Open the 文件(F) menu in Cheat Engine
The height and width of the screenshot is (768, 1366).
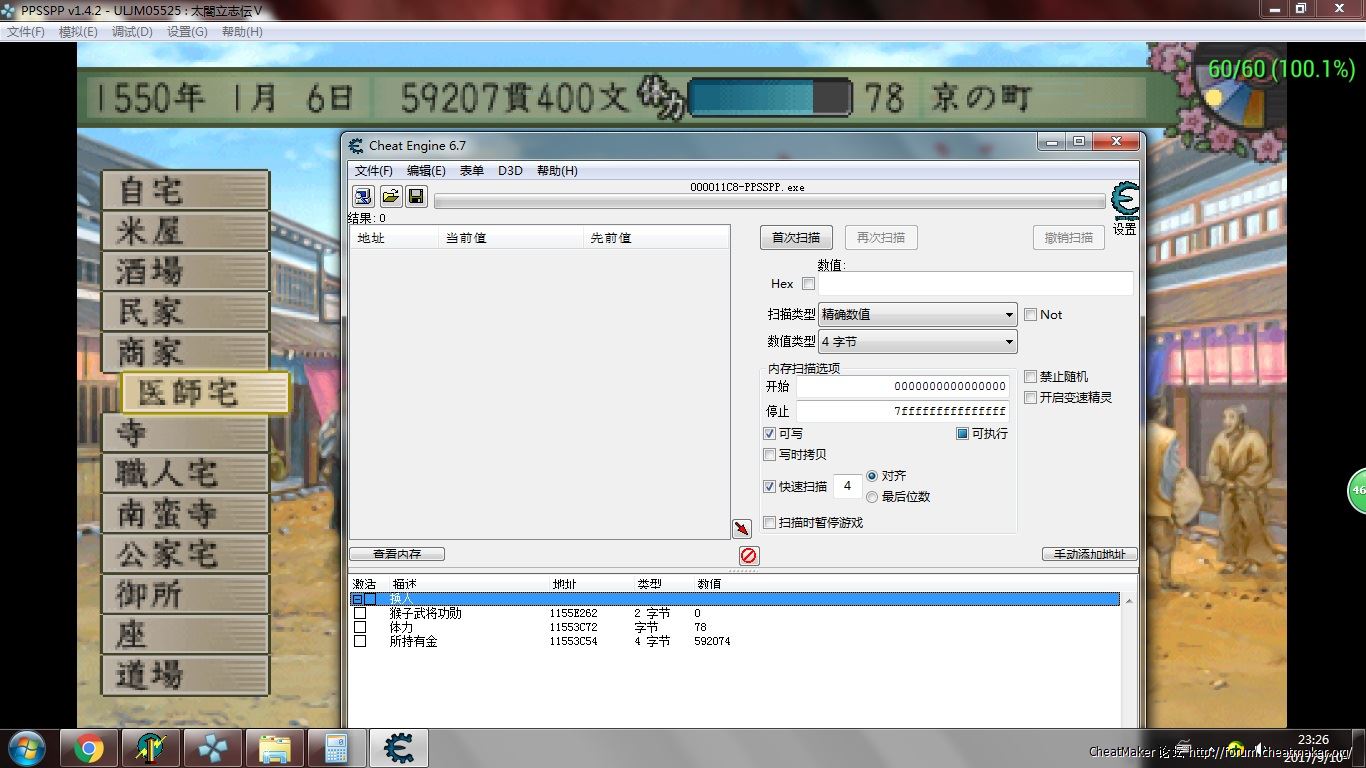pos(373,171)
